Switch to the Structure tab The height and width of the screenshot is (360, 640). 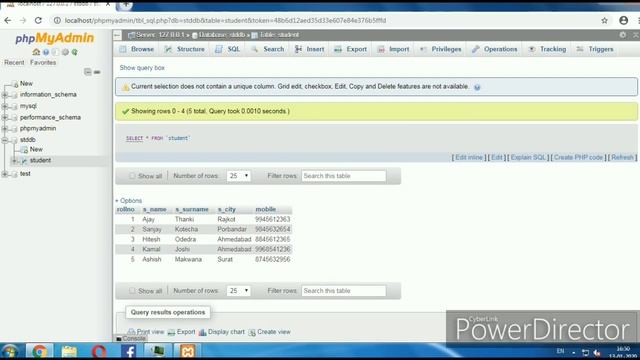[184, 49]
